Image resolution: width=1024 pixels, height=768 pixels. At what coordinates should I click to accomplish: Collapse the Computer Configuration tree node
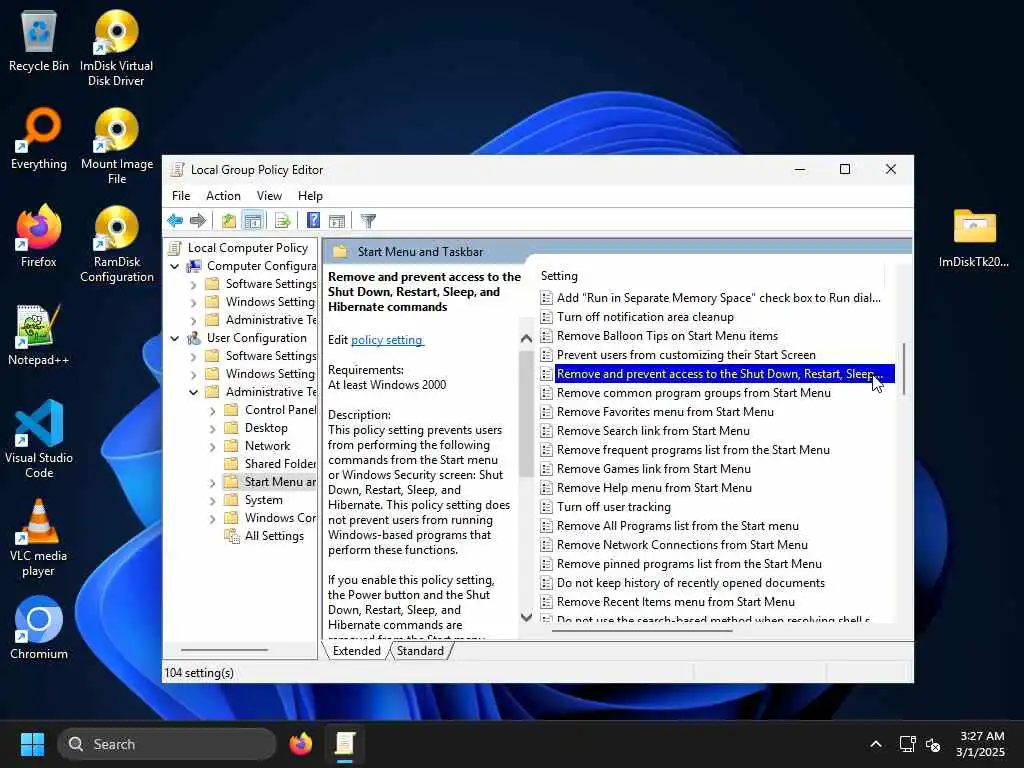(x=174, y=266)
